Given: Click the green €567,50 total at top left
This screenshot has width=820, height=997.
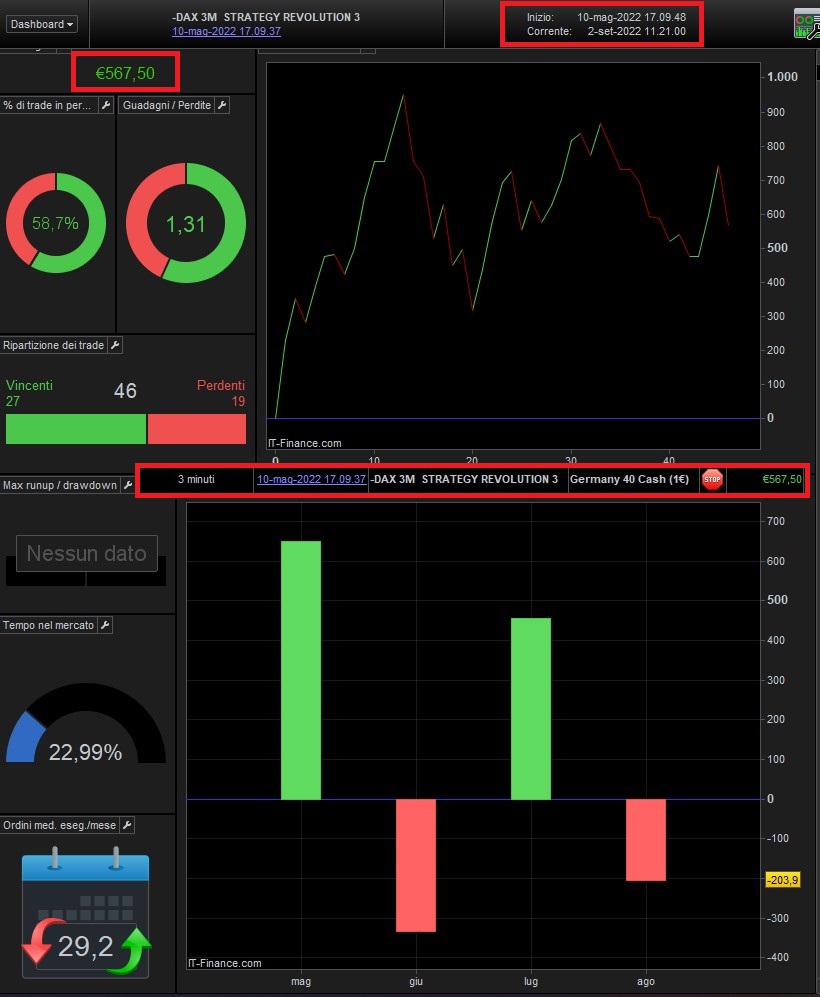Looking at the screenshot, I should tap(125, 73).
